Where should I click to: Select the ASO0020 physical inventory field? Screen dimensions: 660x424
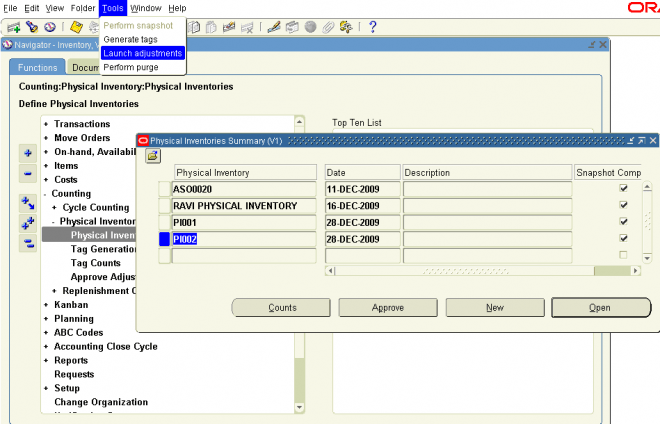[244, 189]
